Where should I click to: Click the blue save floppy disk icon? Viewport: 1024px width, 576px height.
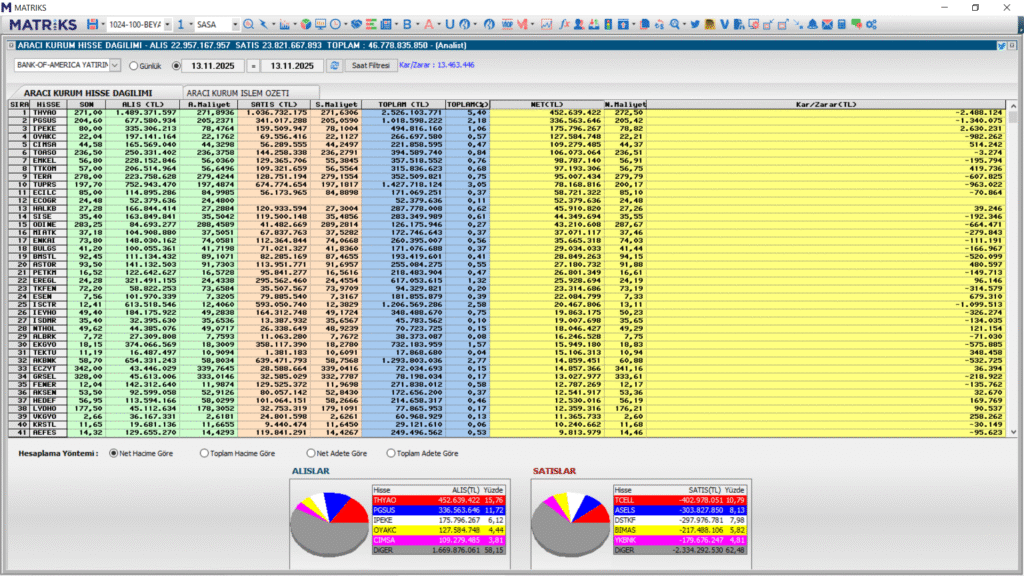[x=93, y=23]
